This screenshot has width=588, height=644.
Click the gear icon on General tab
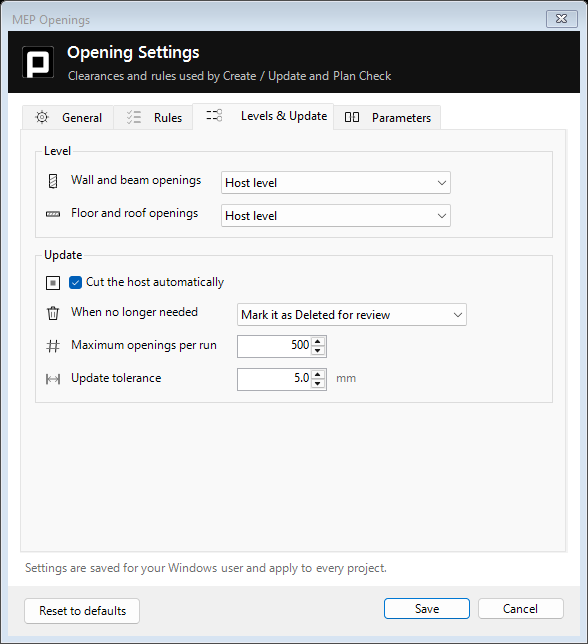(42, 117)
